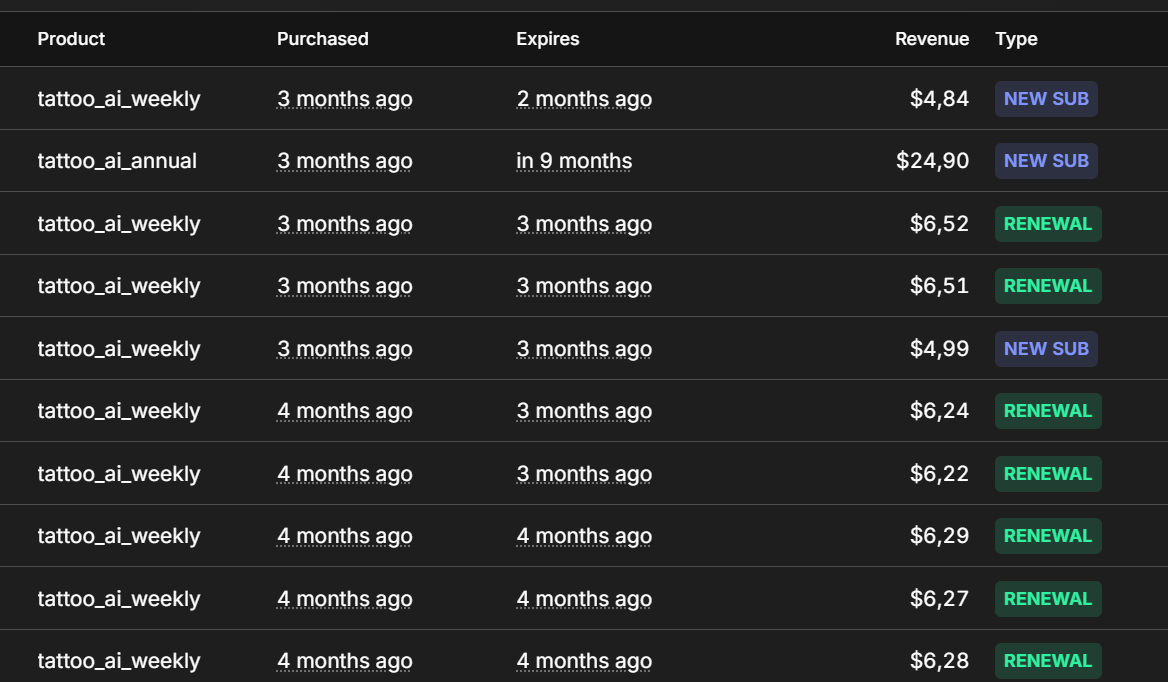The image size is (1168, 682).
Task: Click the RENEWAL badge for $6,24
Action: tap(1048, 411)
